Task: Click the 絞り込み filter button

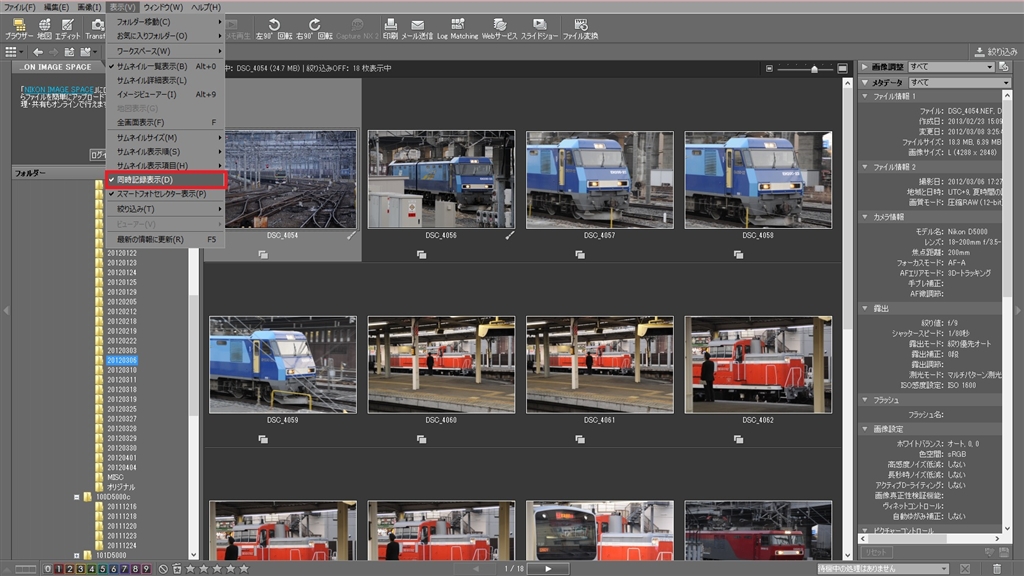Action: click(x=993, y=51)
